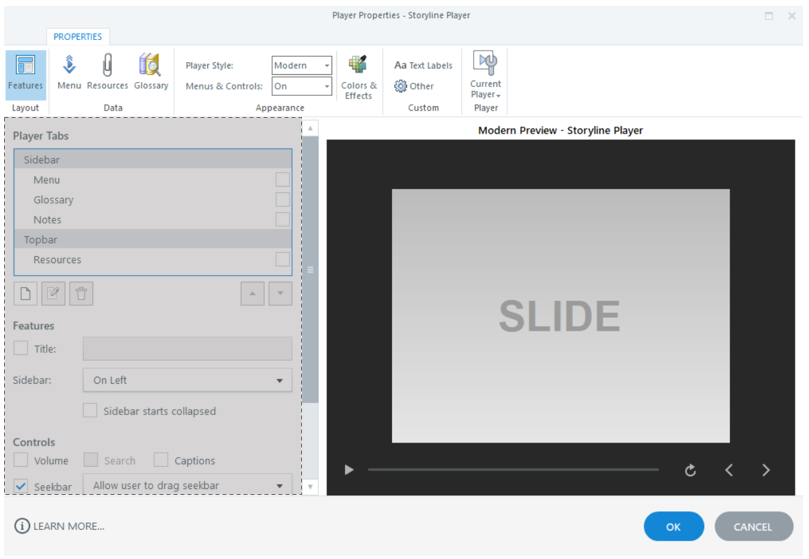The height and width of the screenshot is (559, 809).
Task: Click the play button in preview
Action: [349, 470]
